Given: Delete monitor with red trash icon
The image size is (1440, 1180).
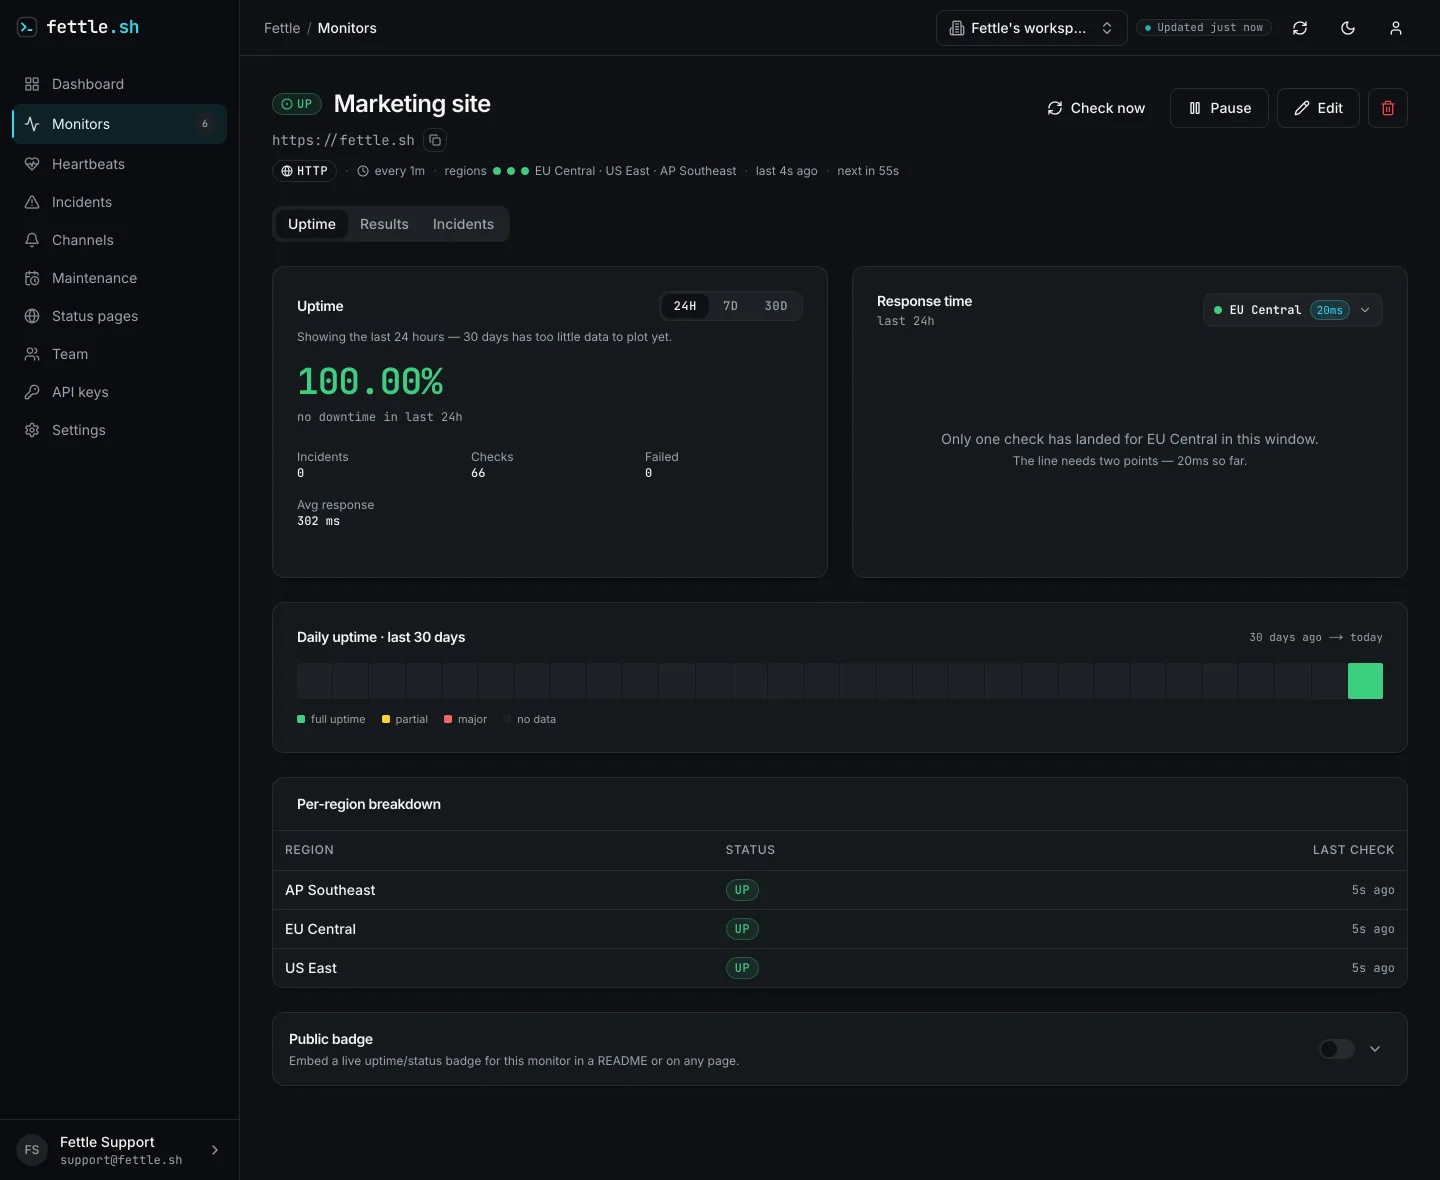Looking at the screenshot, I should coord(1388,108).
